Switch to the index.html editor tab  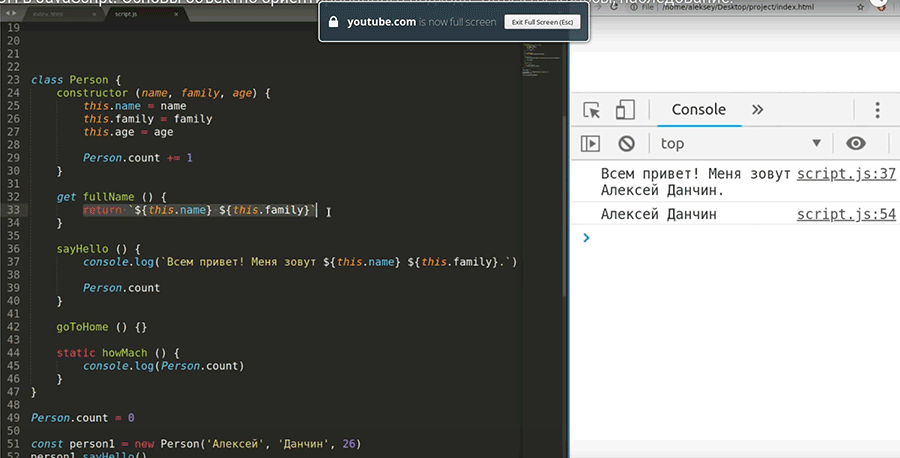point(48,14)
